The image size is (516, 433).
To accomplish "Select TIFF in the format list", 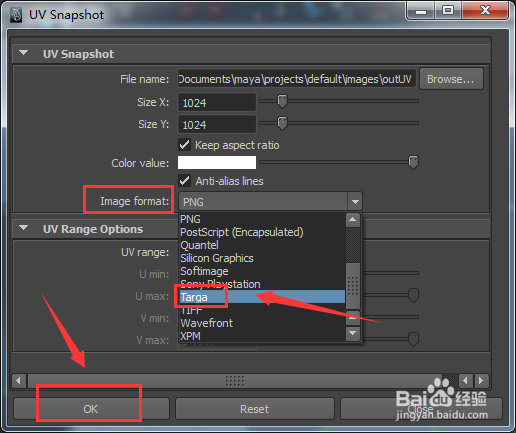I will tap(262, 310).
